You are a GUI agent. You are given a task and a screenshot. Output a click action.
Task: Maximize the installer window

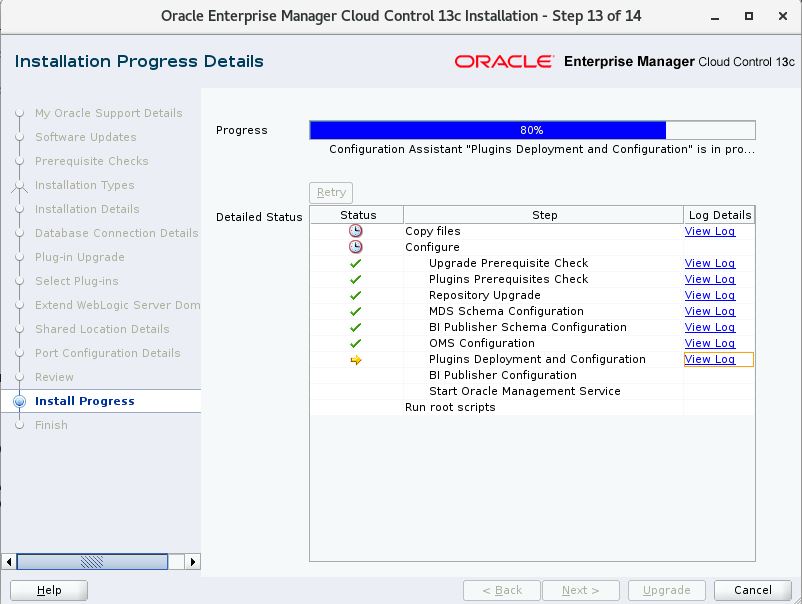pyautogui.click(x=749, y=16)
